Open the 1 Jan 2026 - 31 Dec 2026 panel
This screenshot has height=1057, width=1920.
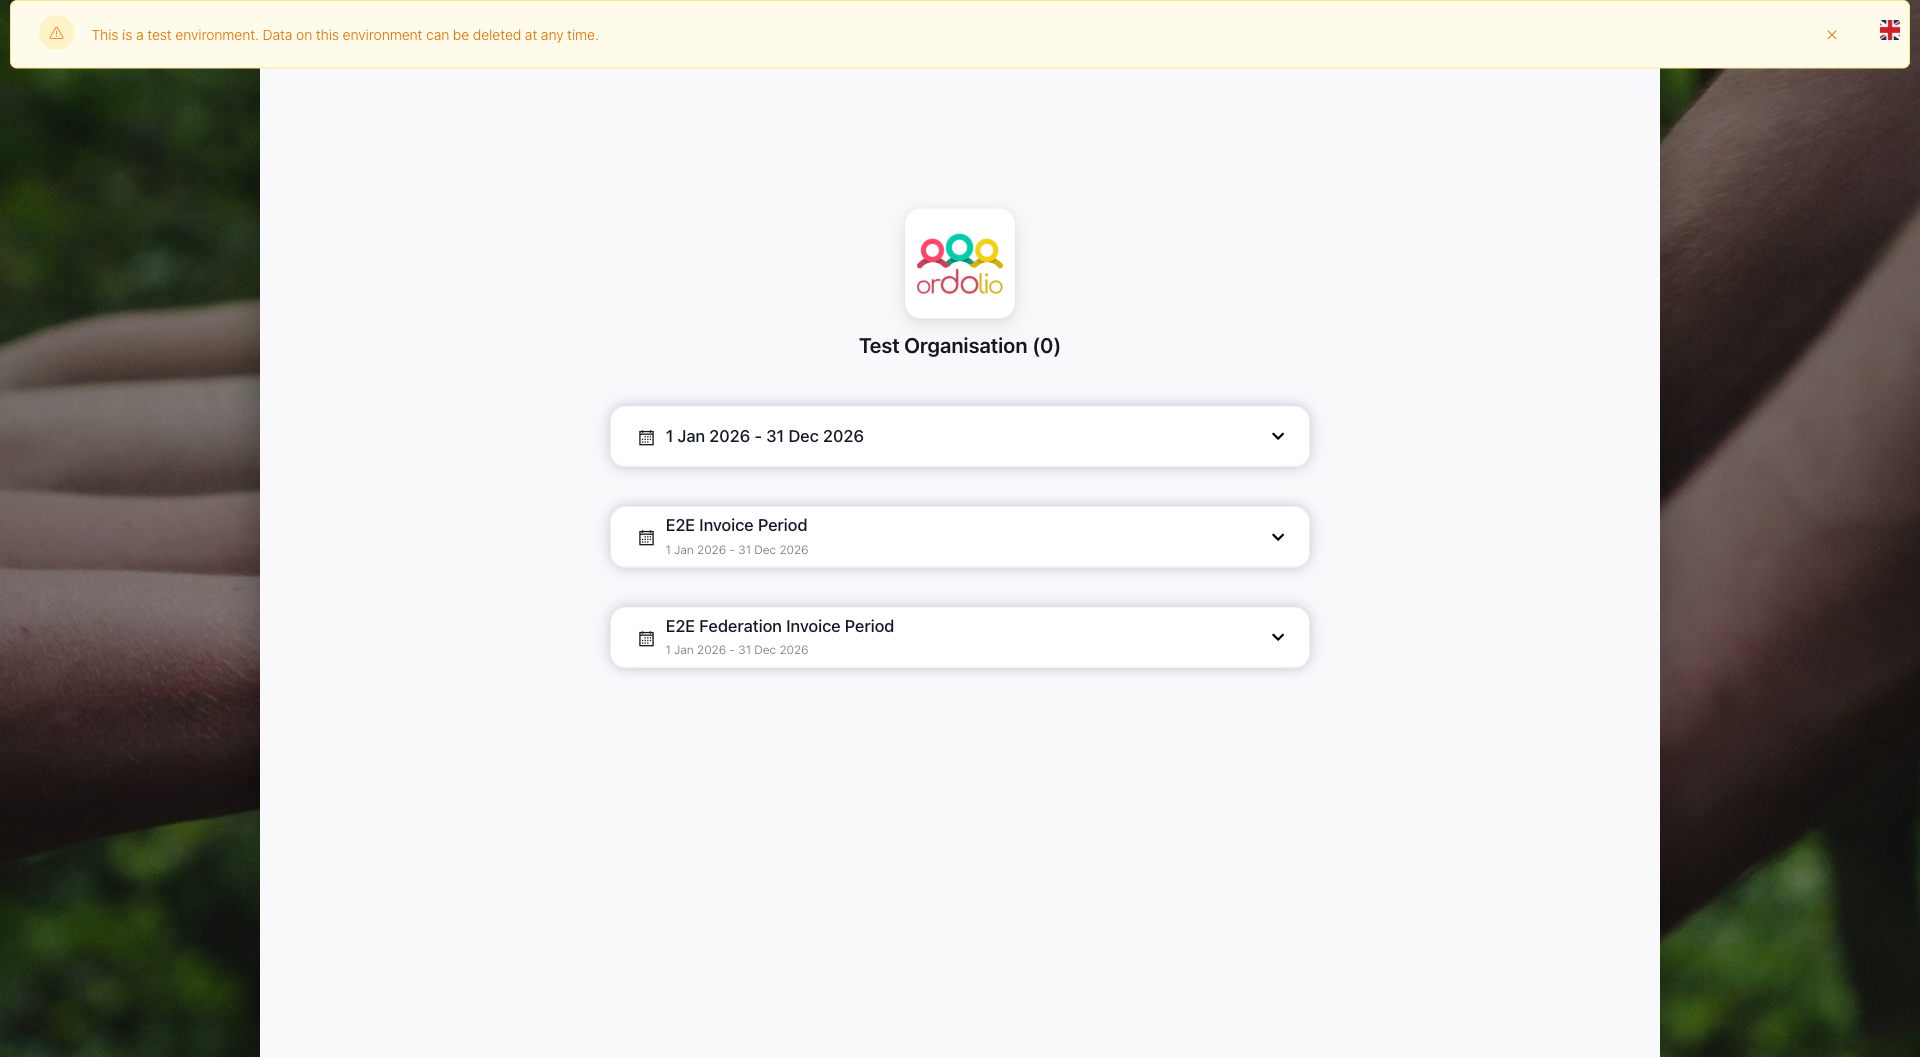960,436
